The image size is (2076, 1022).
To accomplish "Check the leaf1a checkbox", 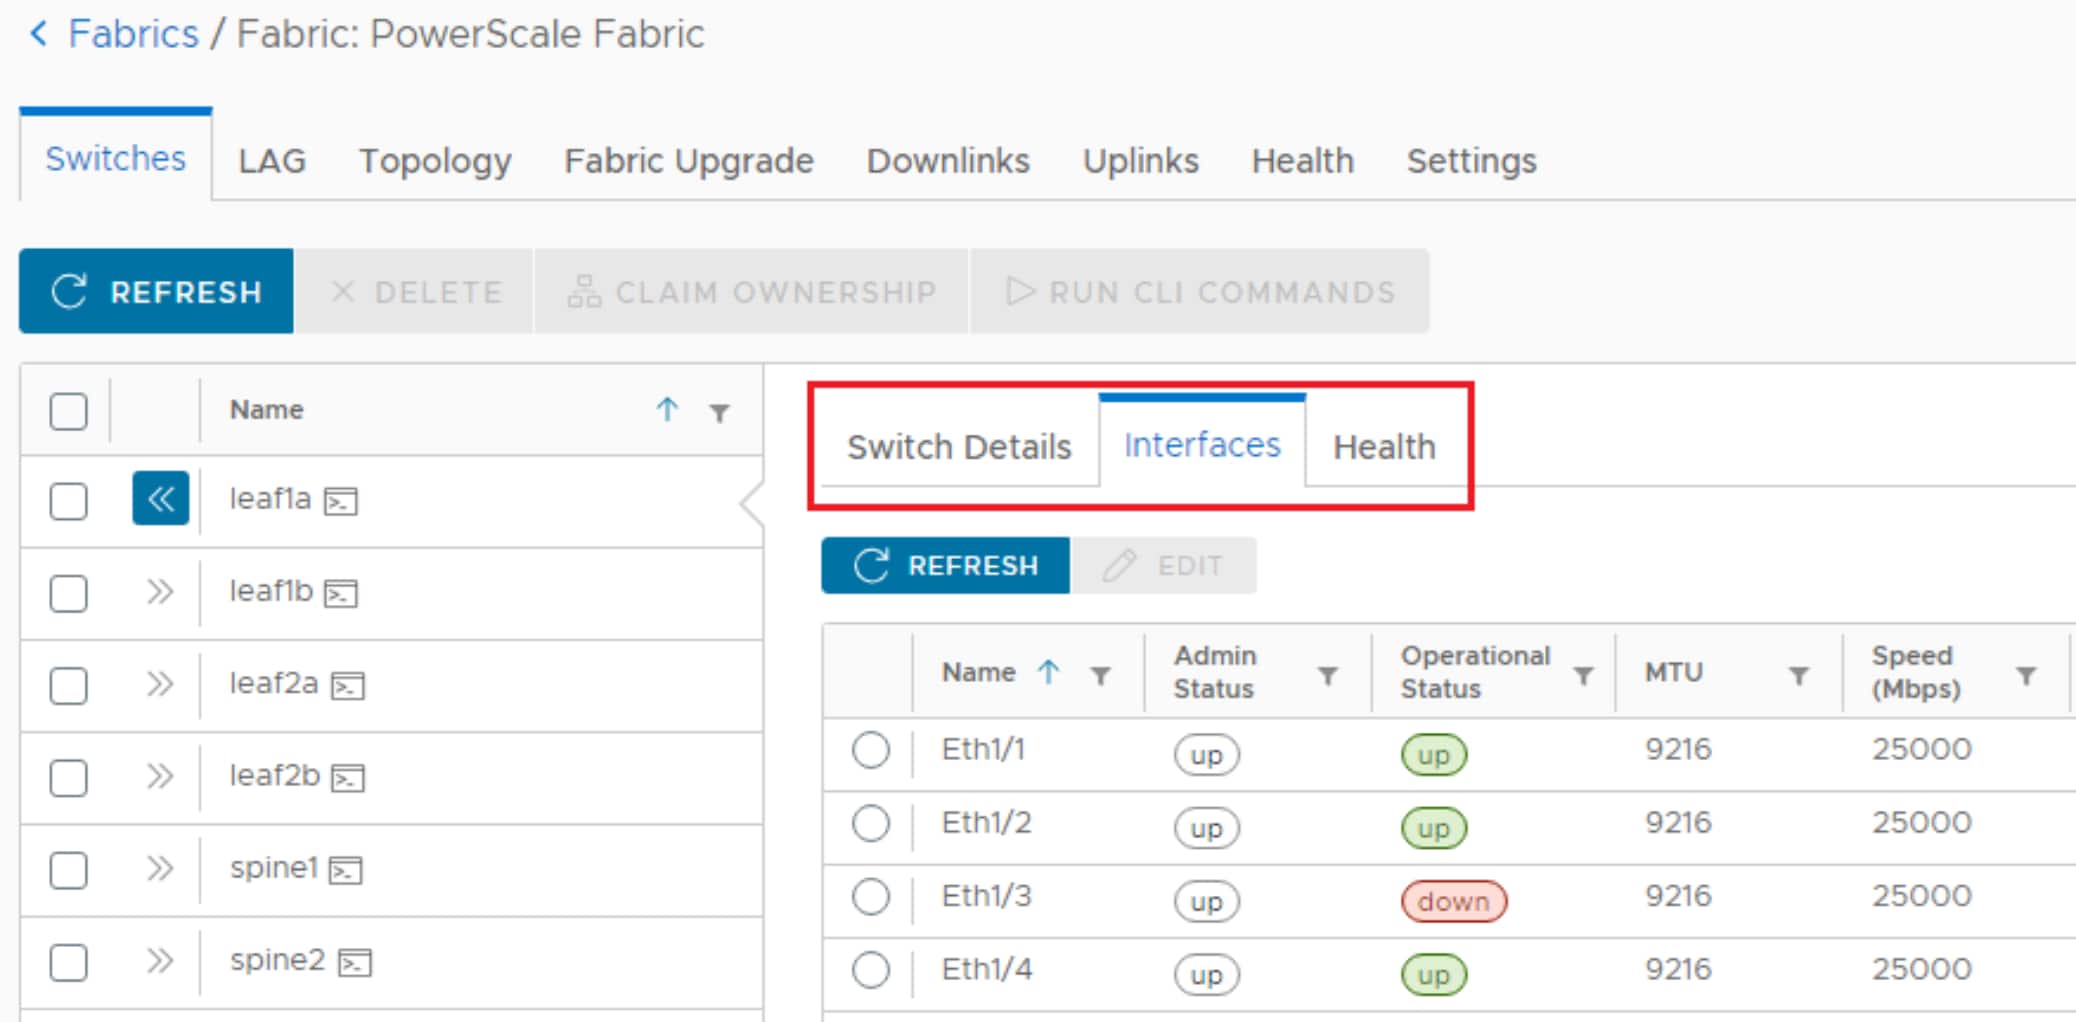I will (68, 501).
